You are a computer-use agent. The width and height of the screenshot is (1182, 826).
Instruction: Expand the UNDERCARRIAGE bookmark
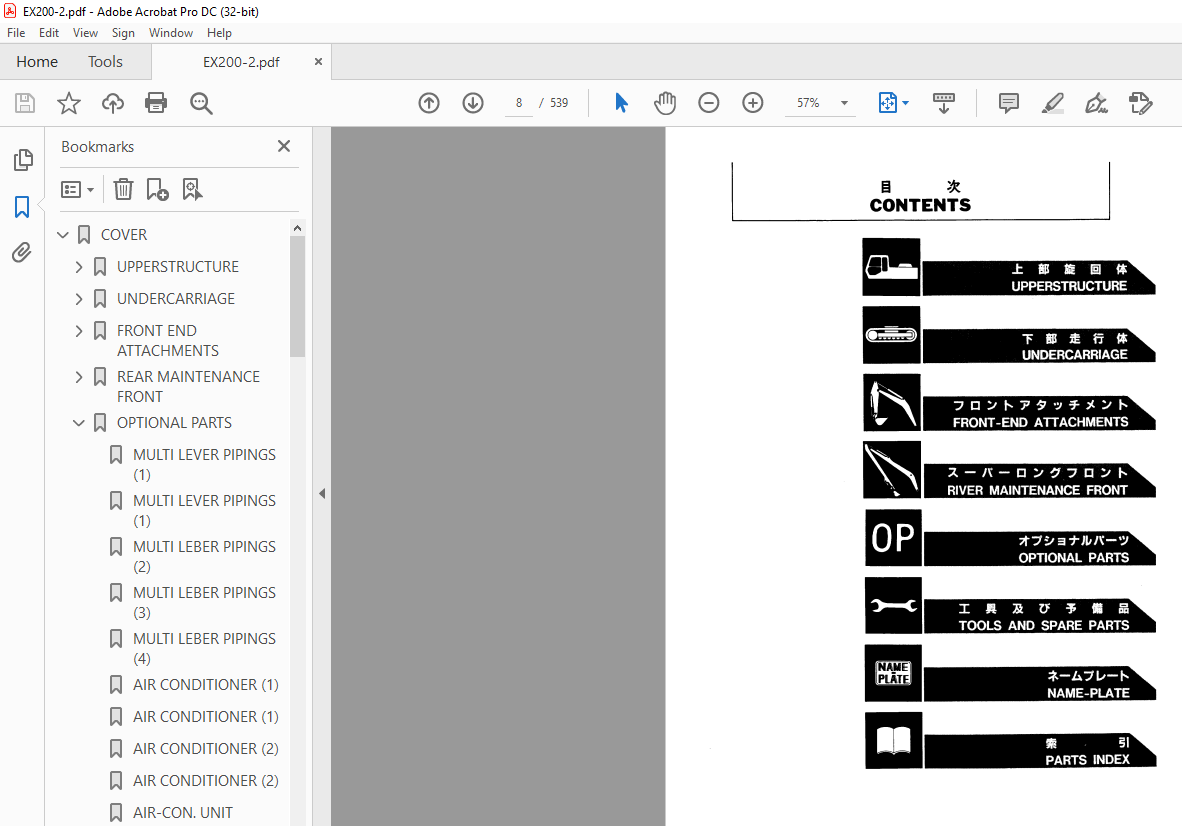[x=78, y=299]
